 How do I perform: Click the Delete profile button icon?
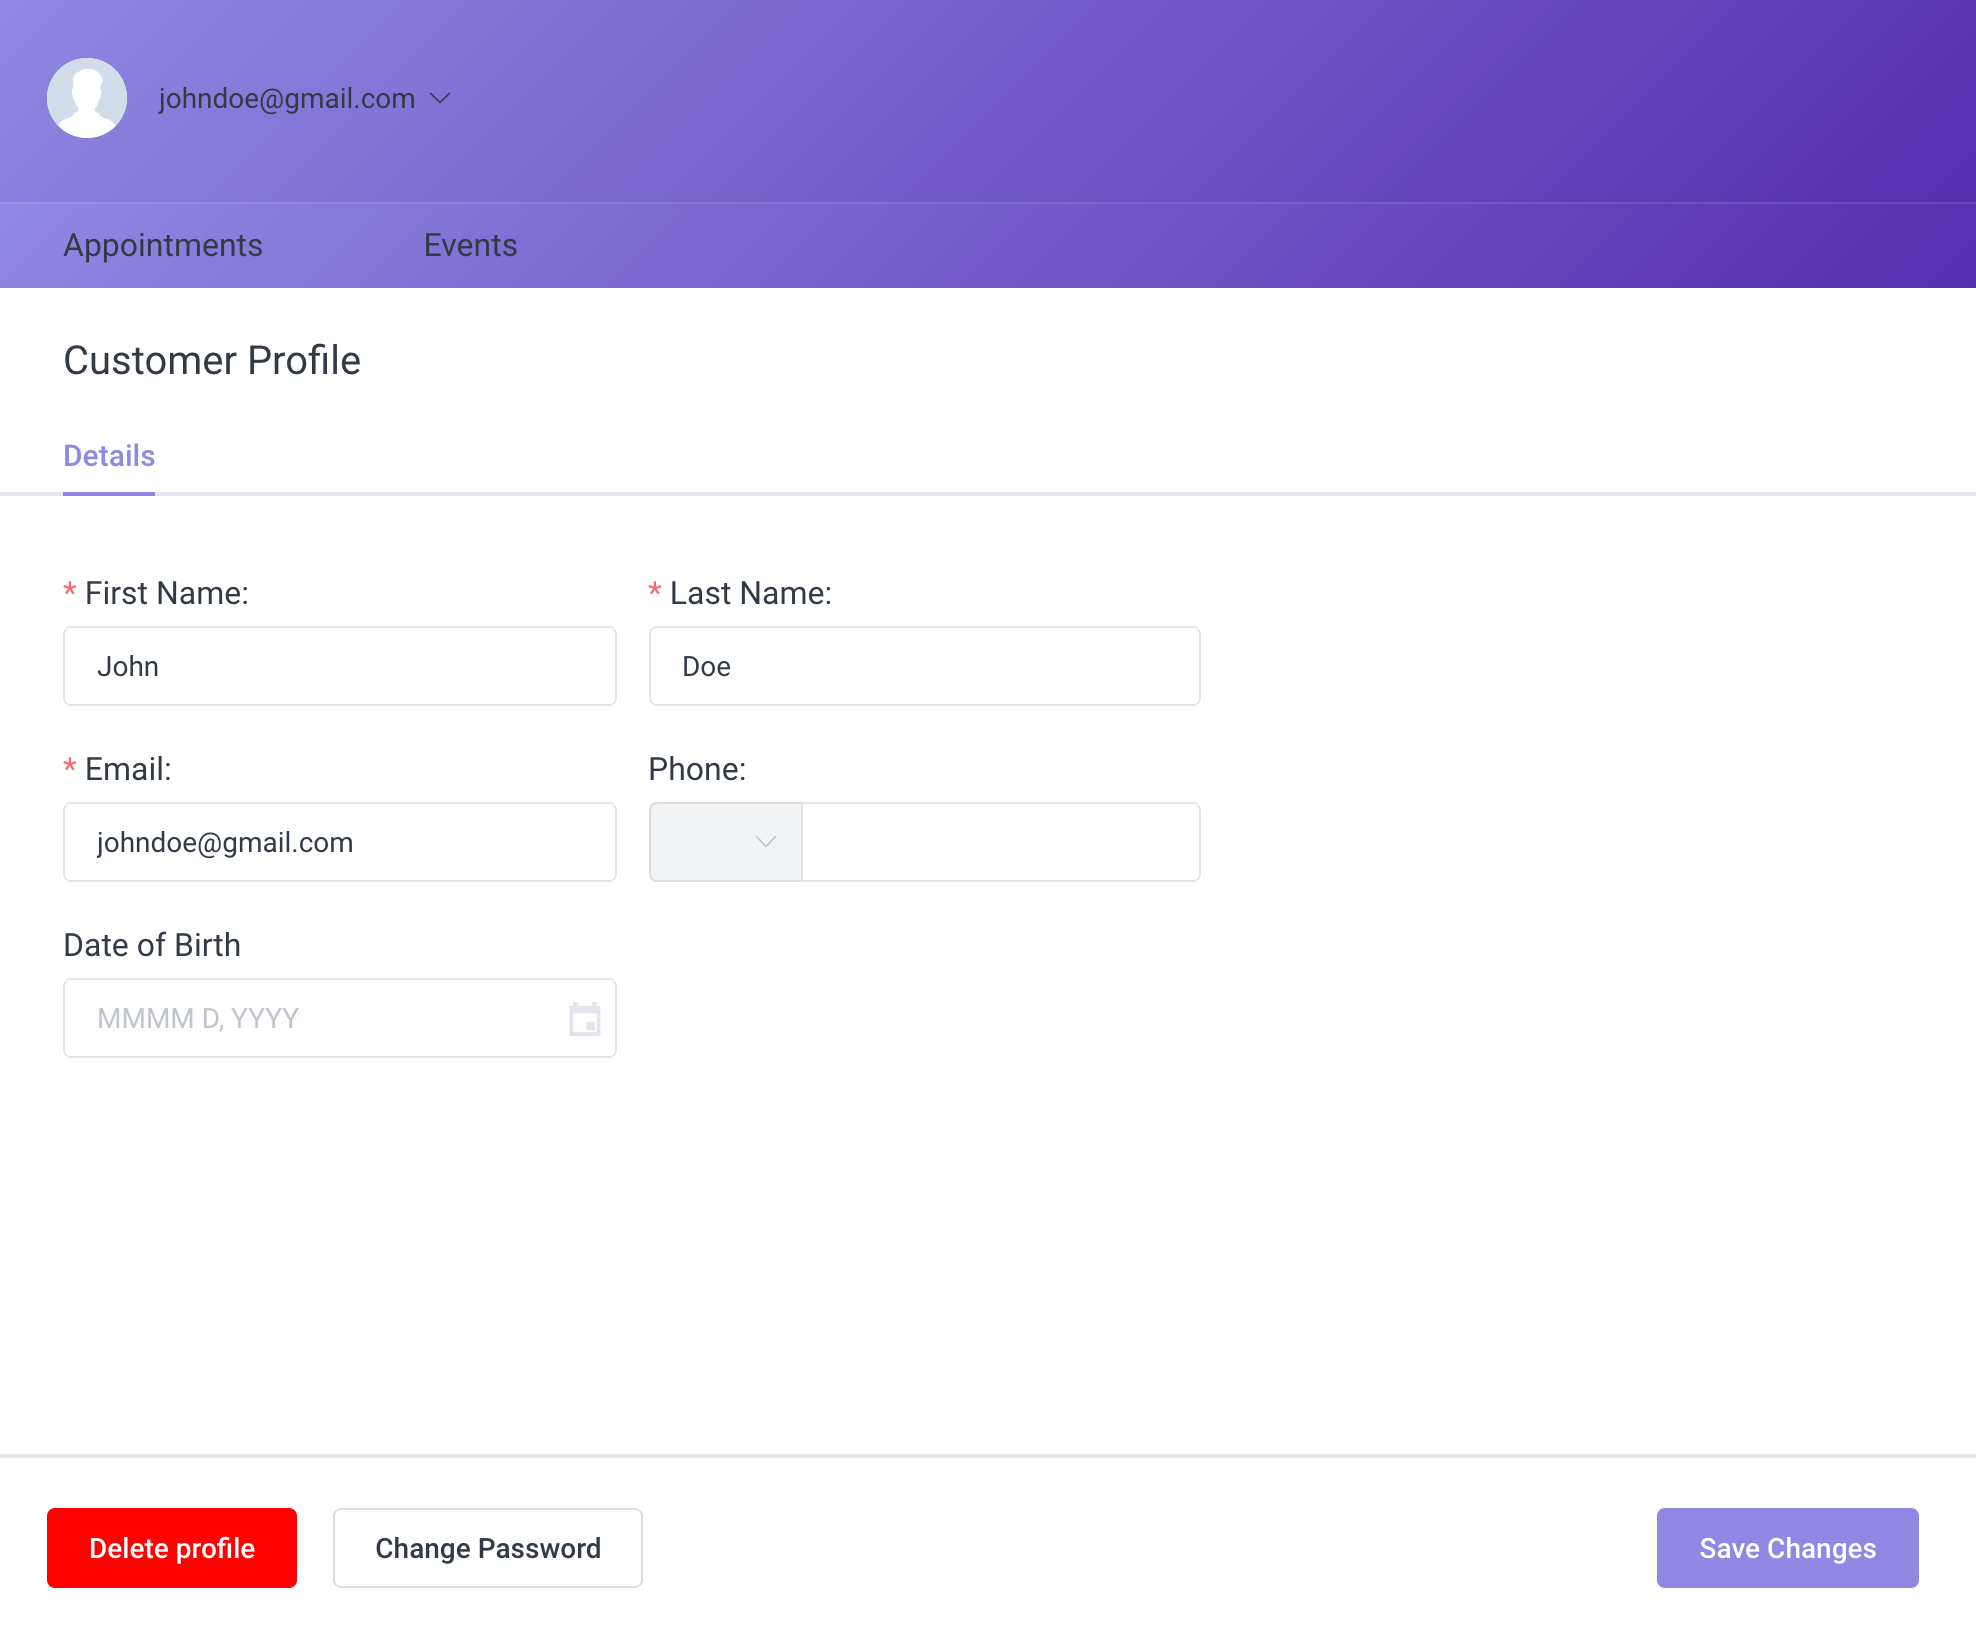(x=172, y=1547)
